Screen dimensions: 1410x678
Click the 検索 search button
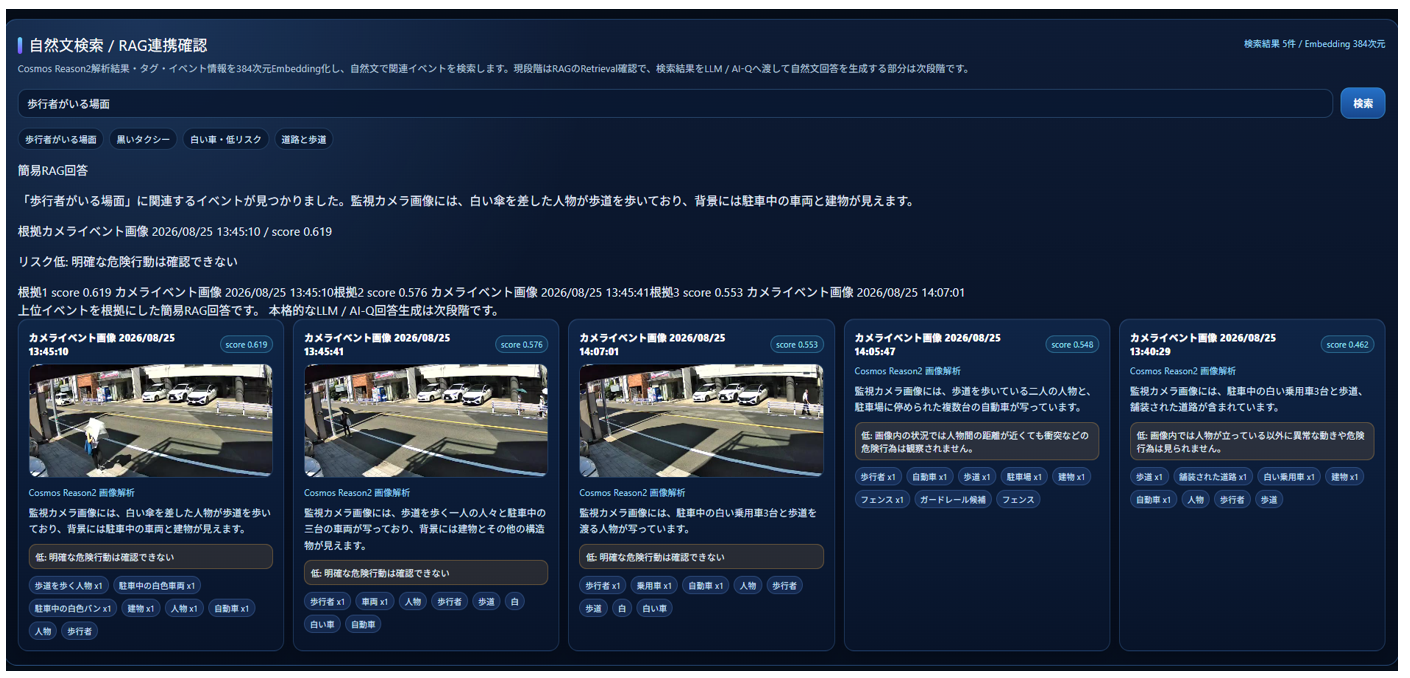point(1362,103)
